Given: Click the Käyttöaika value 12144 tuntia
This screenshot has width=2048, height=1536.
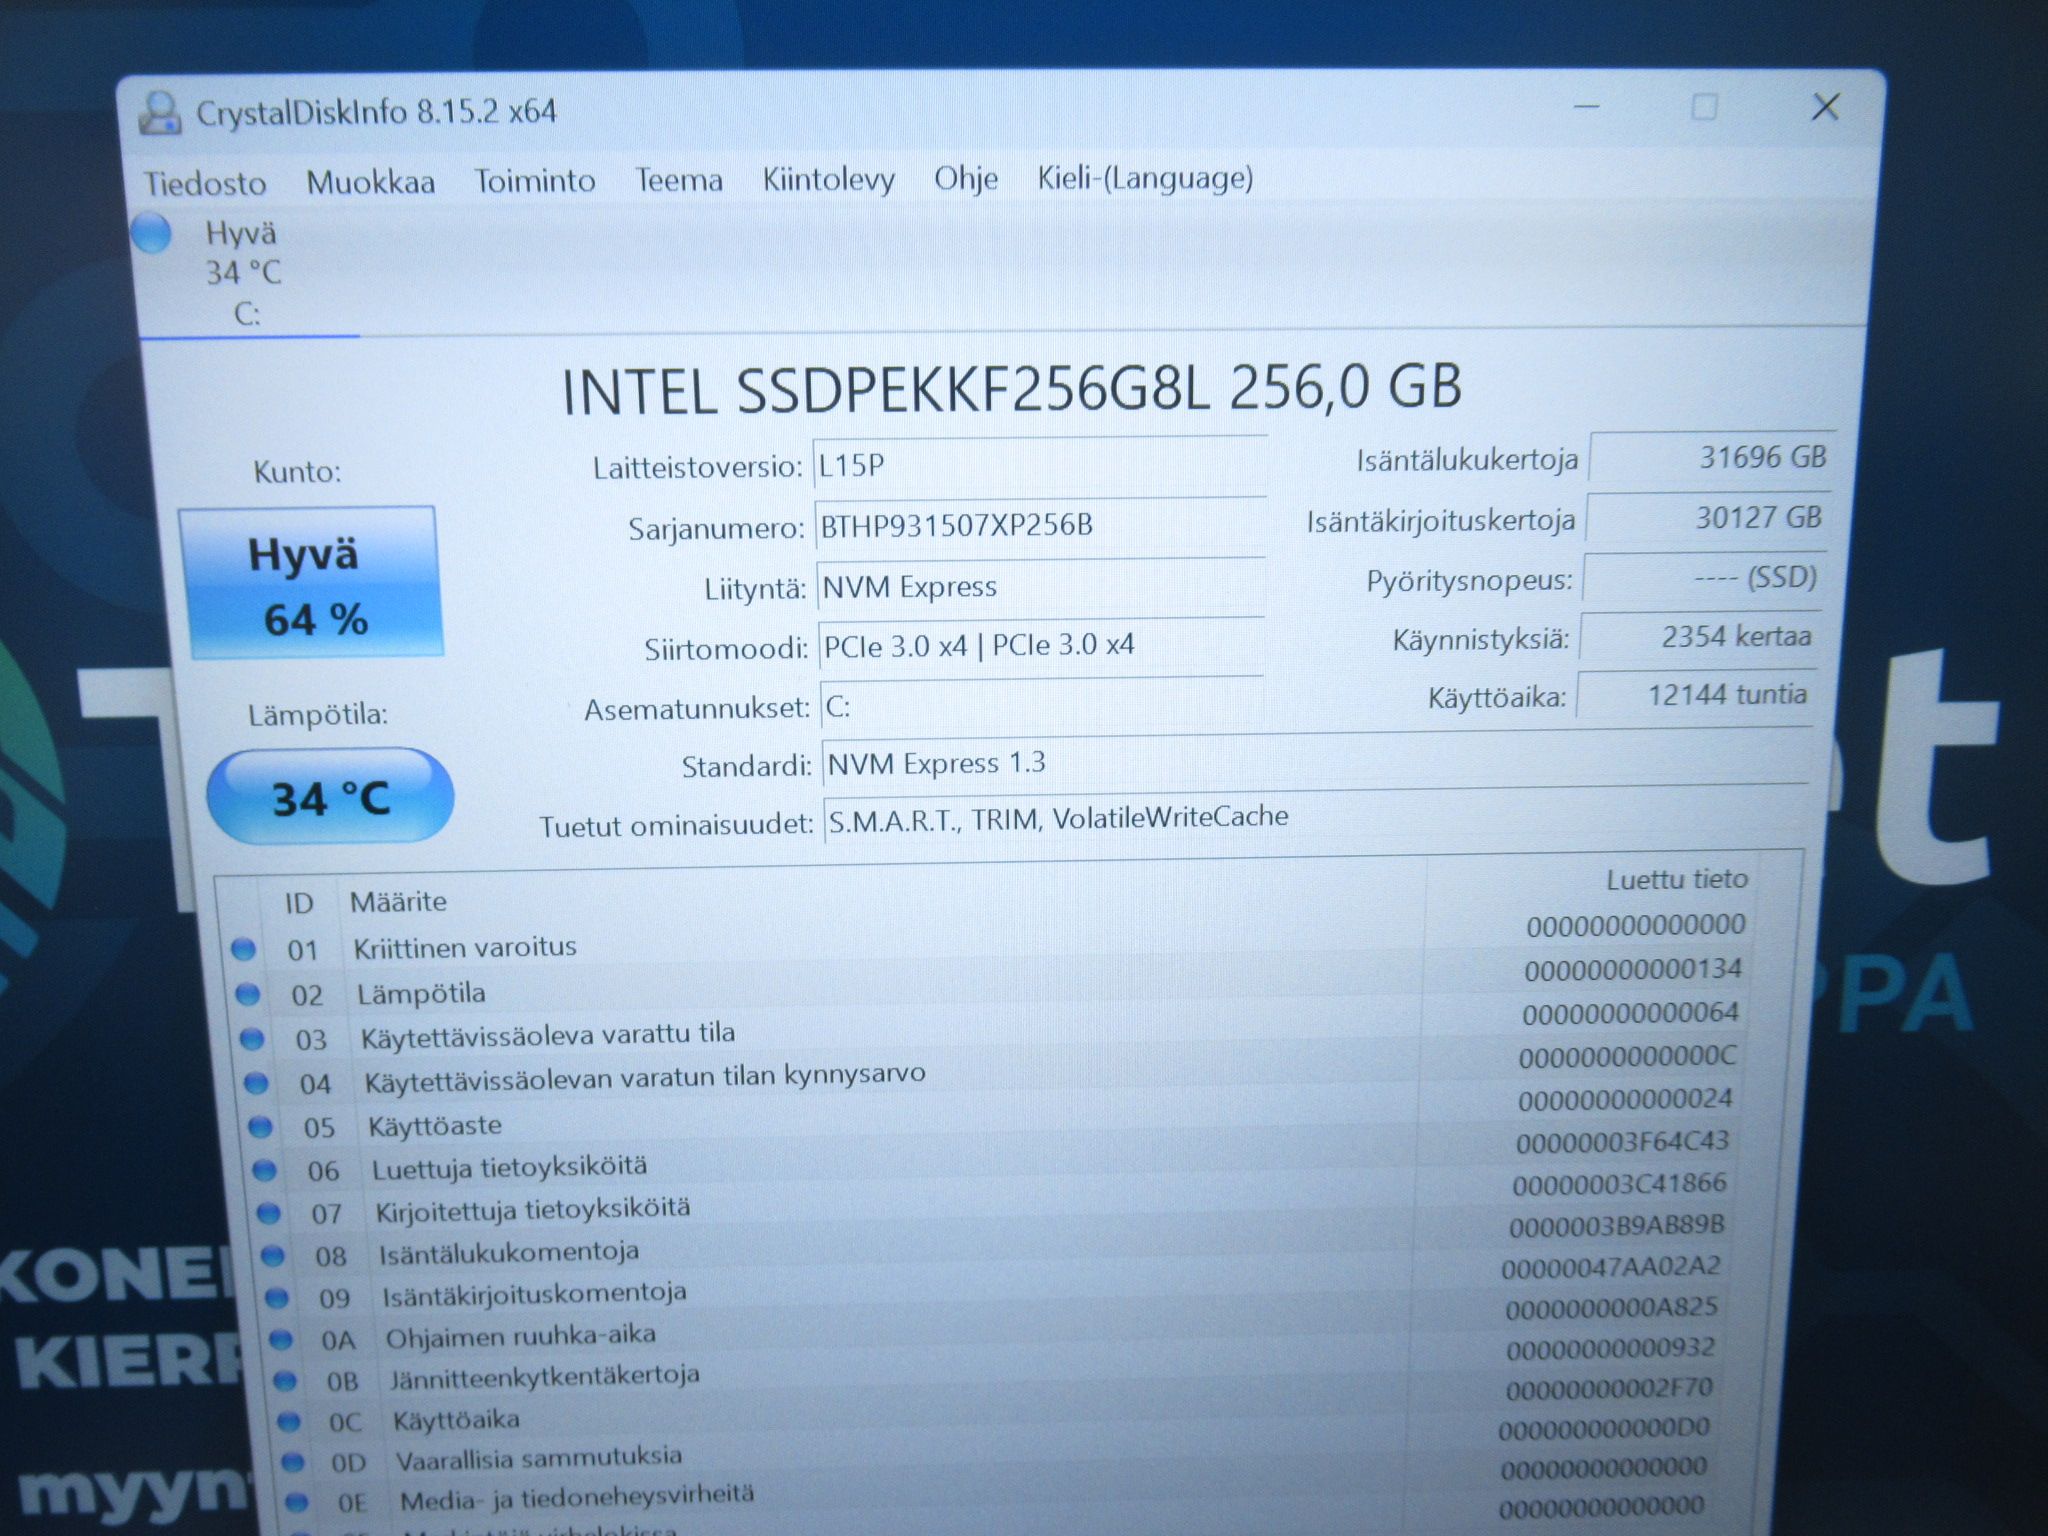Looking at the screenshot, I should tap(1695, 694).
